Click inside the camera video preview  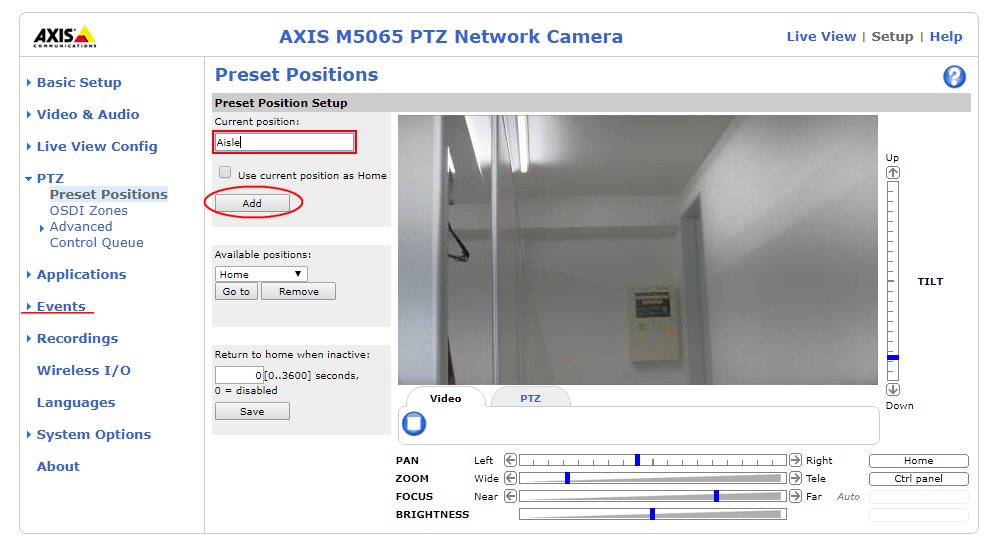pyautogui.click(x=638, y=250)
